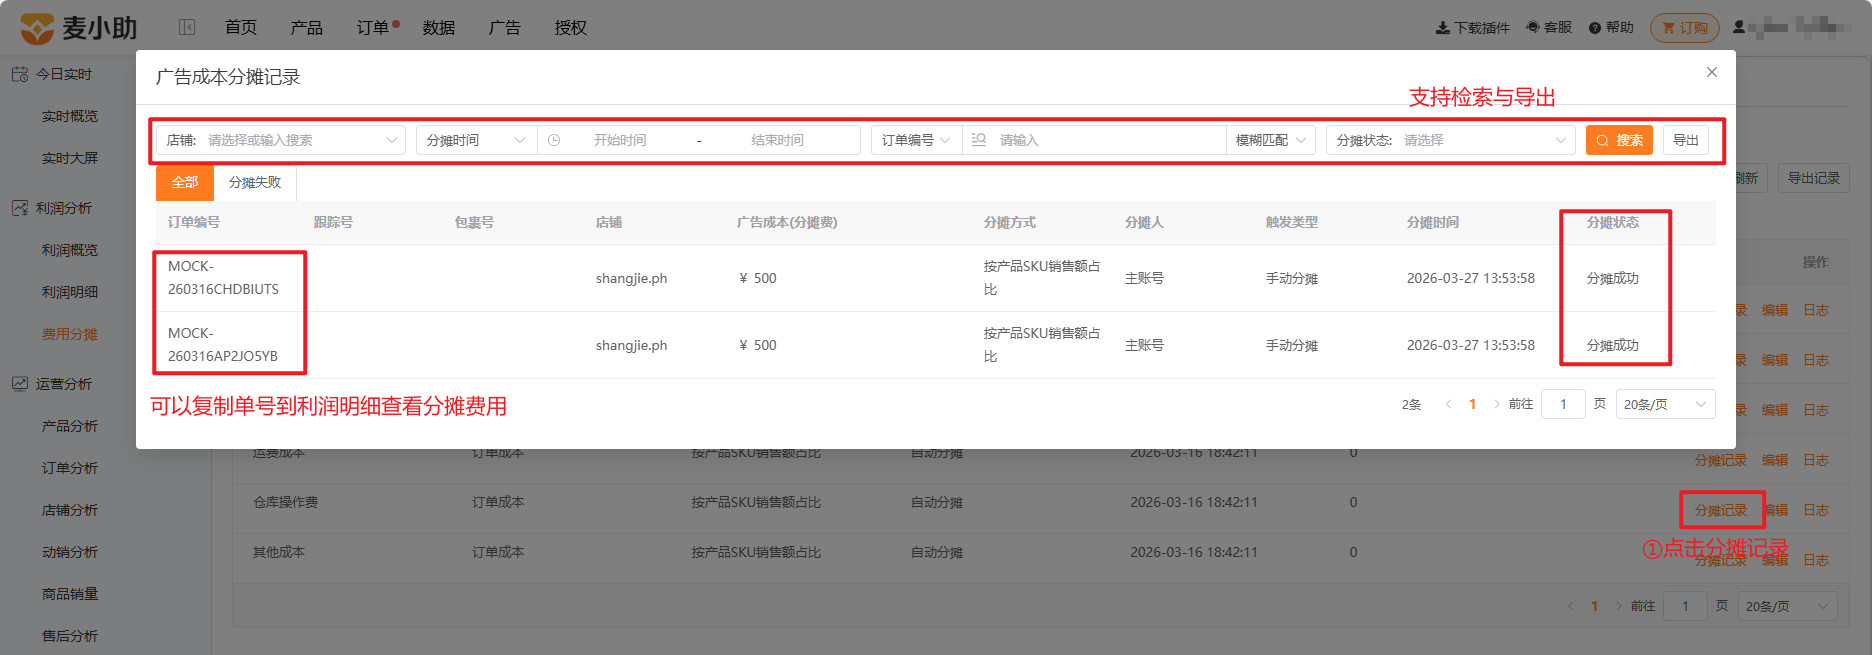This screenshot has width=1872, height=655.
Task: Click 分摊记录 link in 仓库操作费 row
Action: click(x=1721, y=510)
